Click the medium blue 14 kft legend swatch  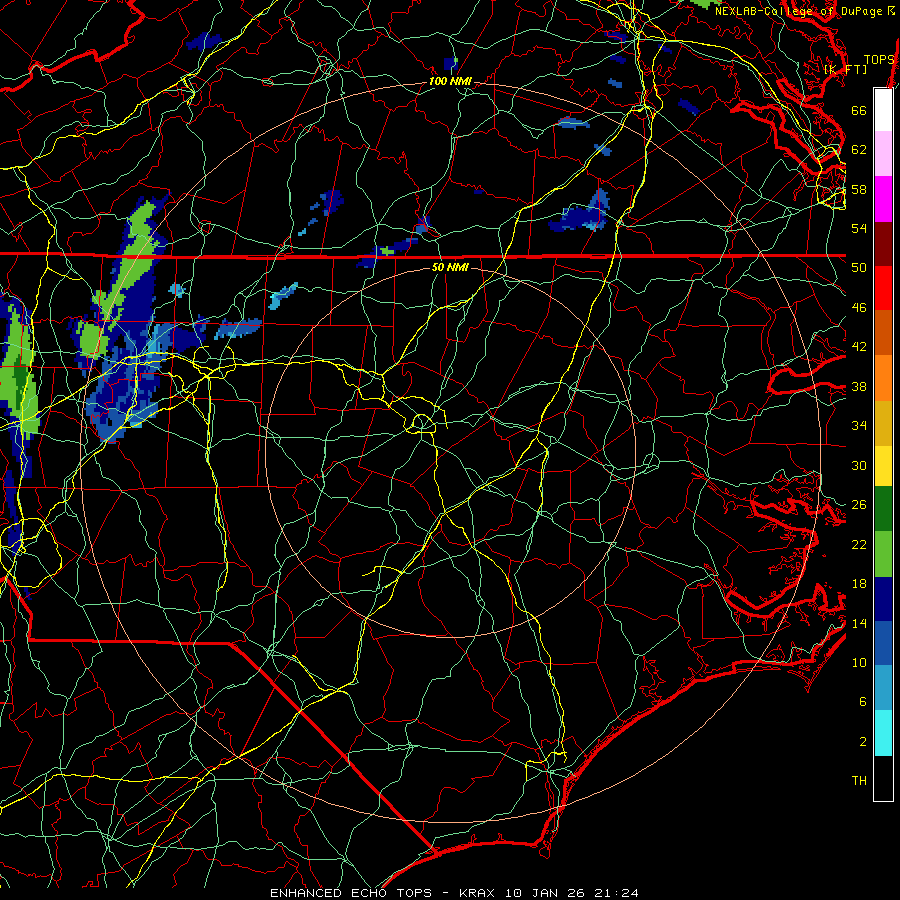point(883,643)
